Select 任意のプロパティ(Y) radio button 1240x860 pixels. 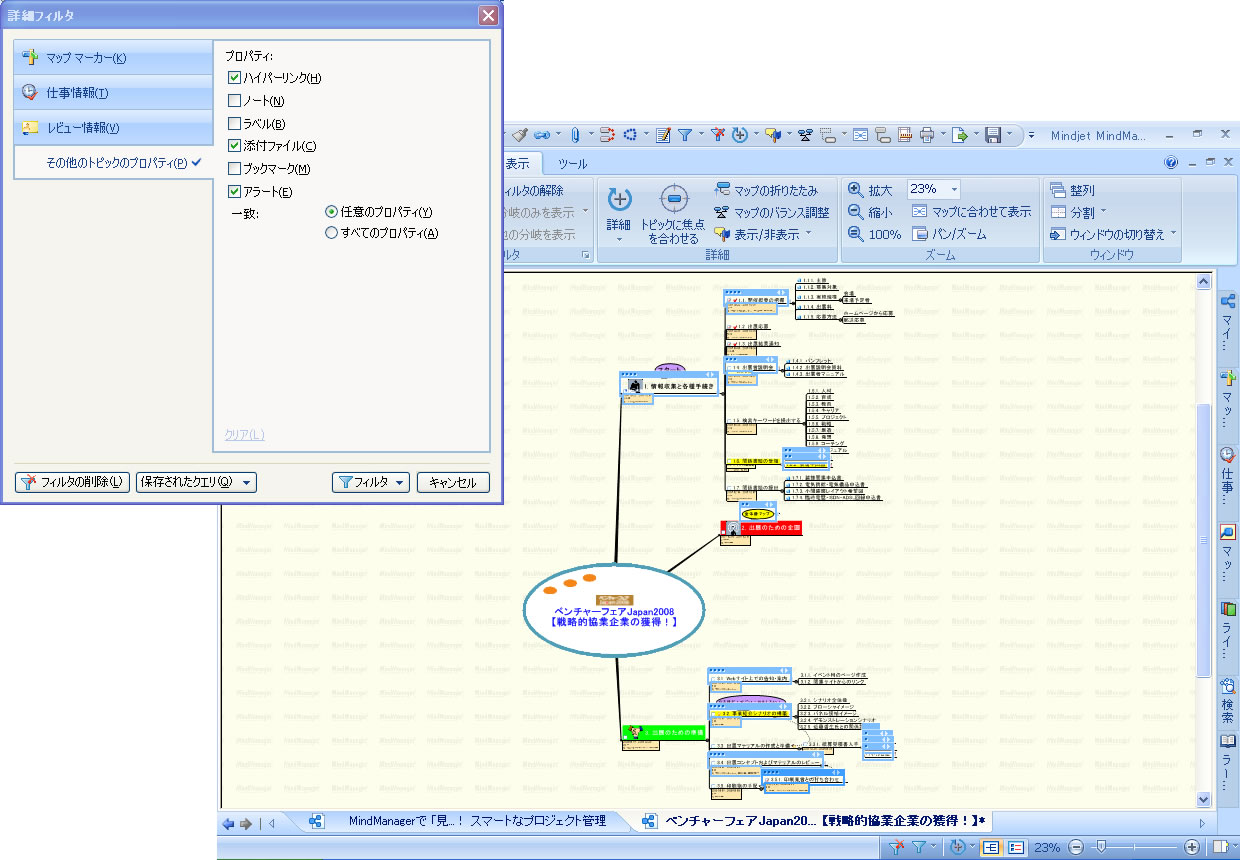click(x=331, y=212)
